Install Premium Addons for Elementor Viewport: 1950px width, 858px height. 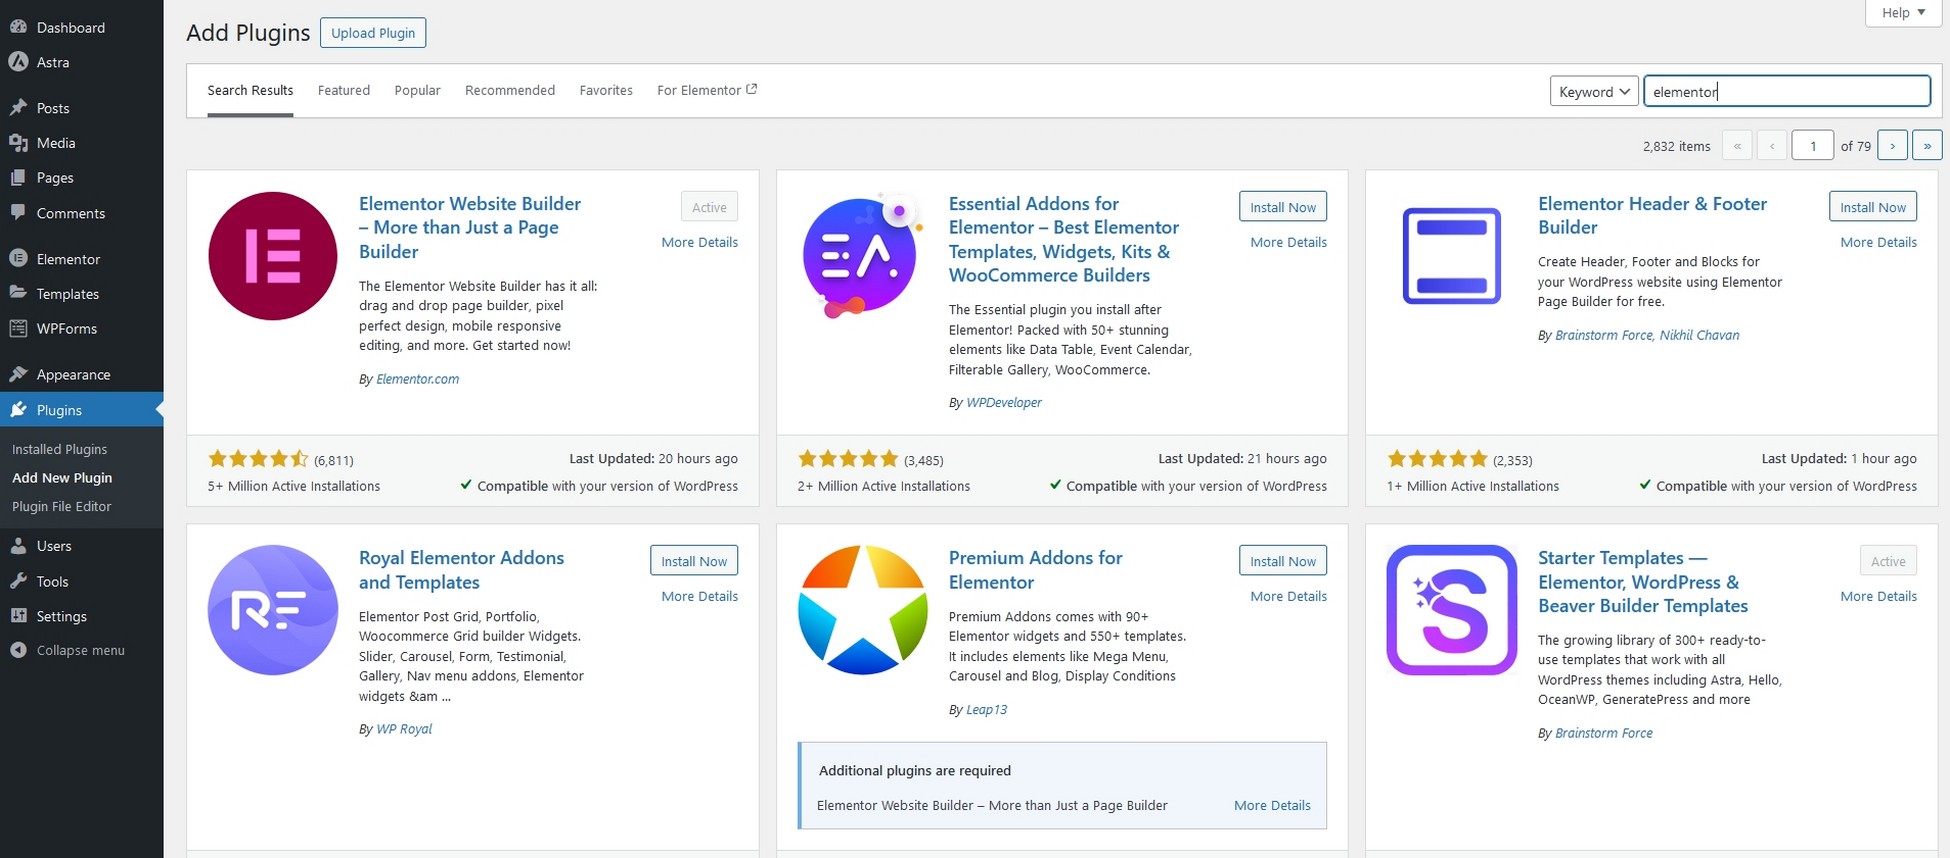point(1283,561)
